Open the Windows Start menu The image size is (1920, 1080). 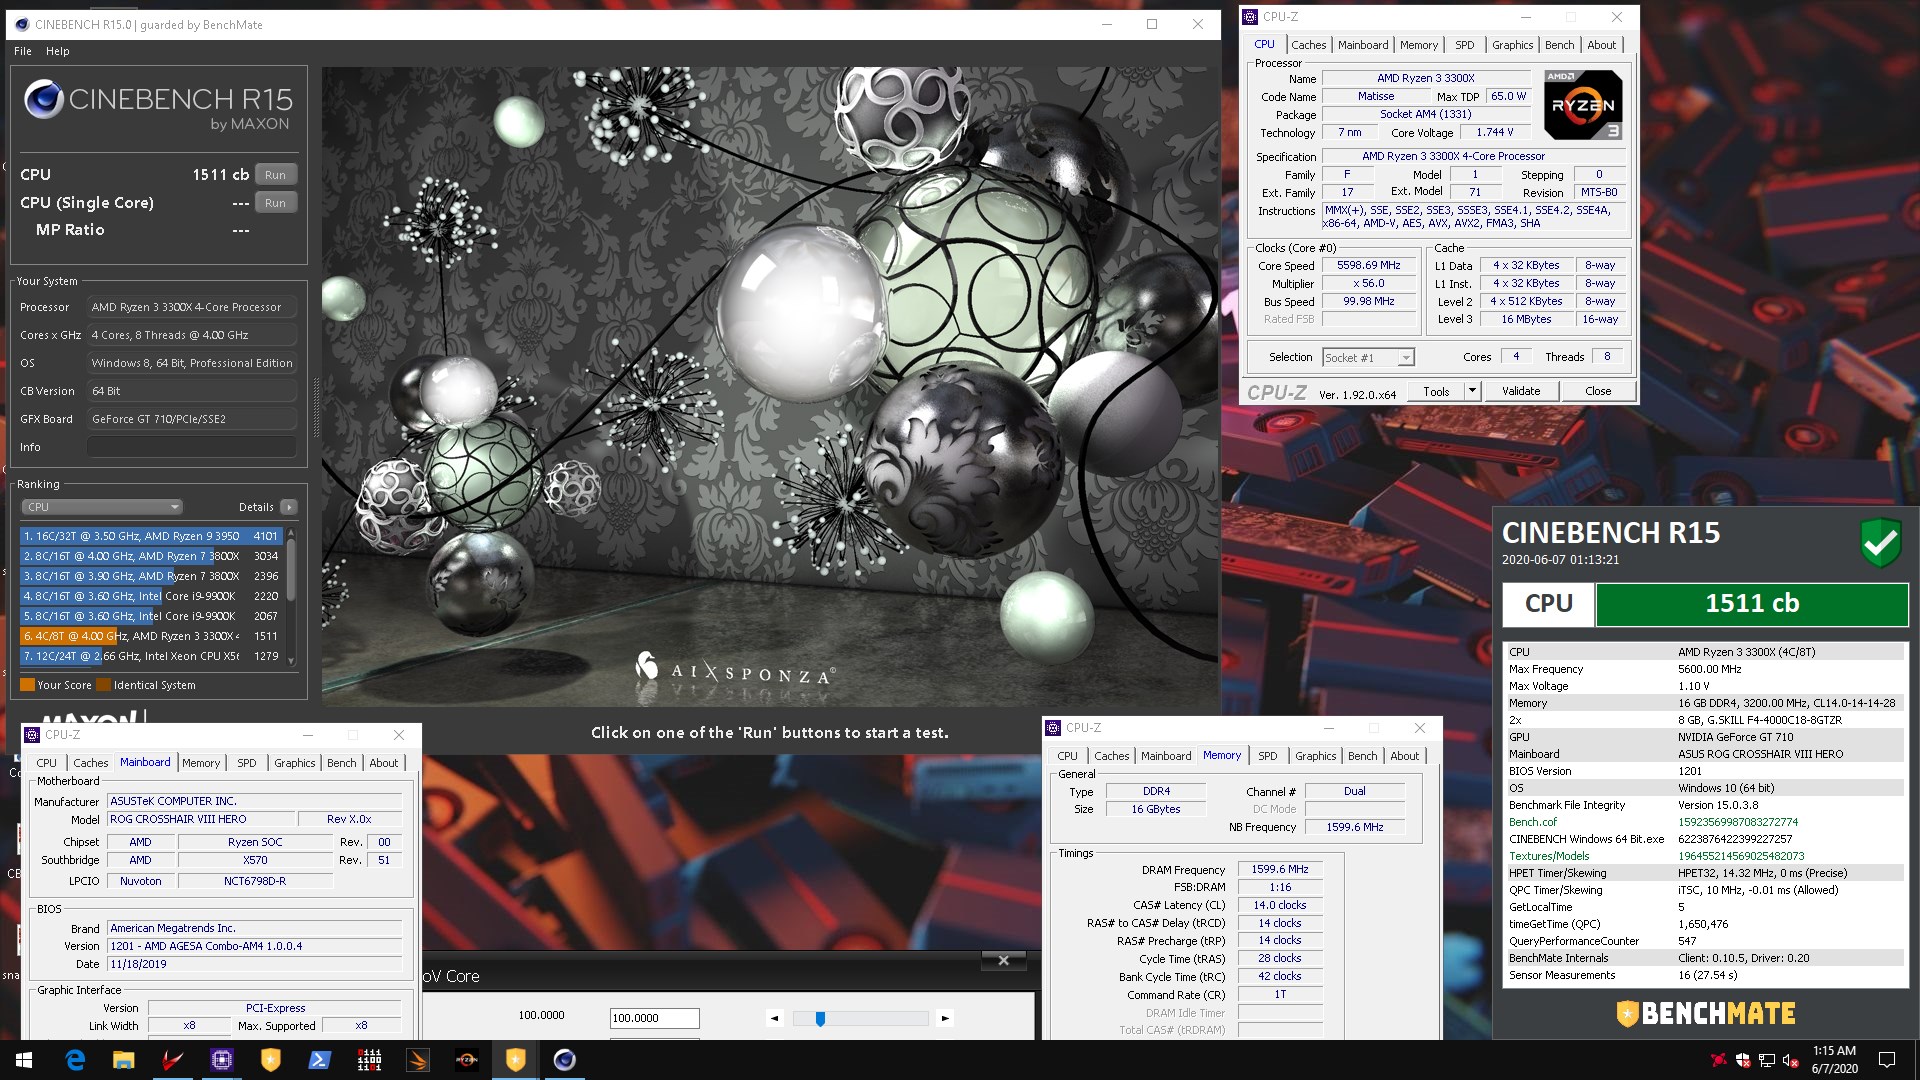pyautogui.click(x=24, y=1060)
